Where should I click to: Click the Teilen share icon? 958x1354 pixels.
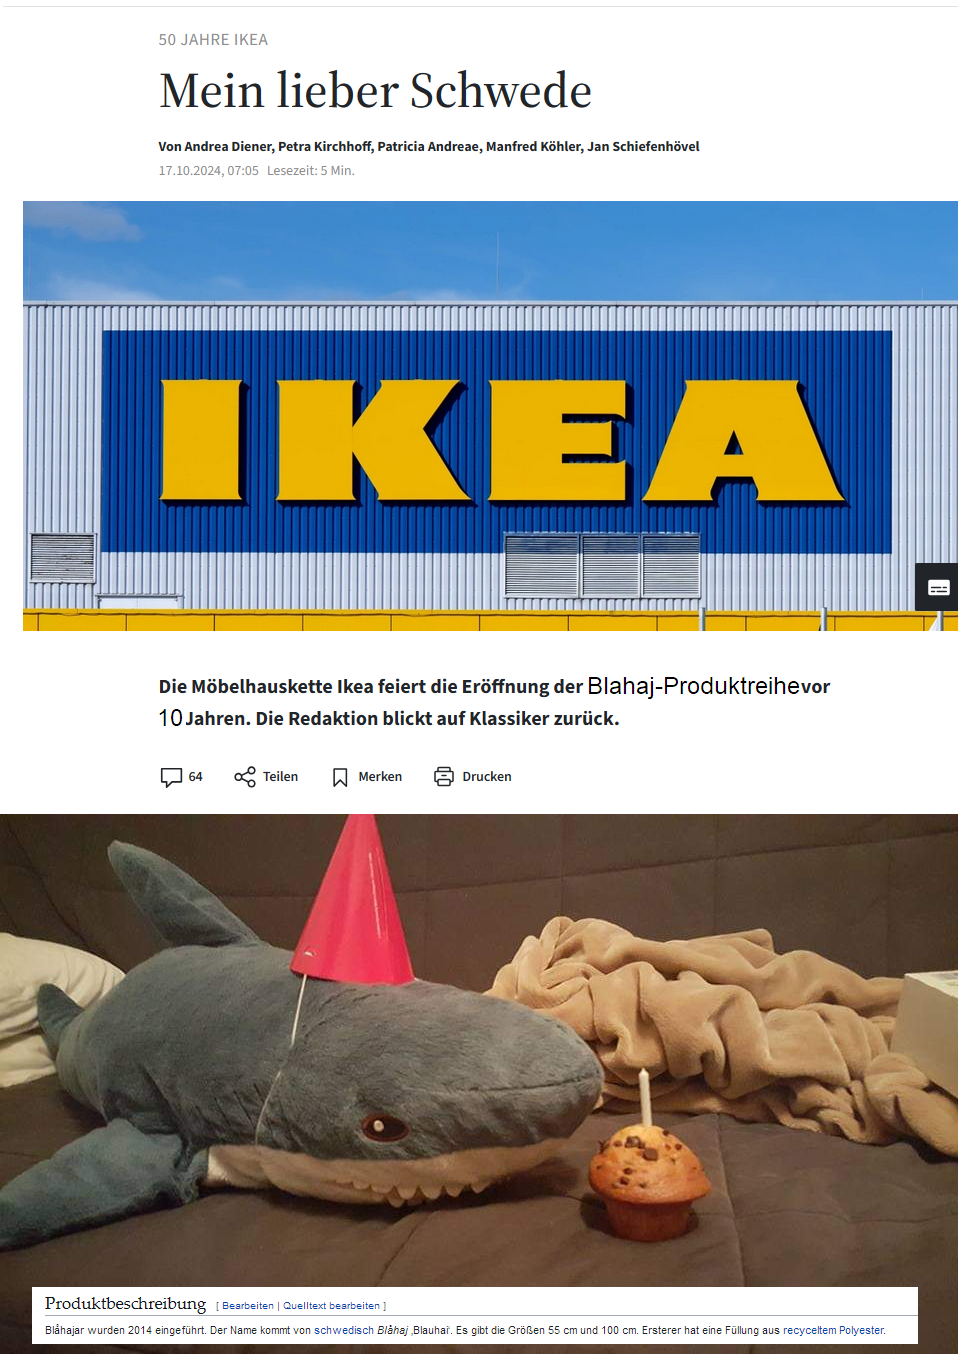(245, 777)
